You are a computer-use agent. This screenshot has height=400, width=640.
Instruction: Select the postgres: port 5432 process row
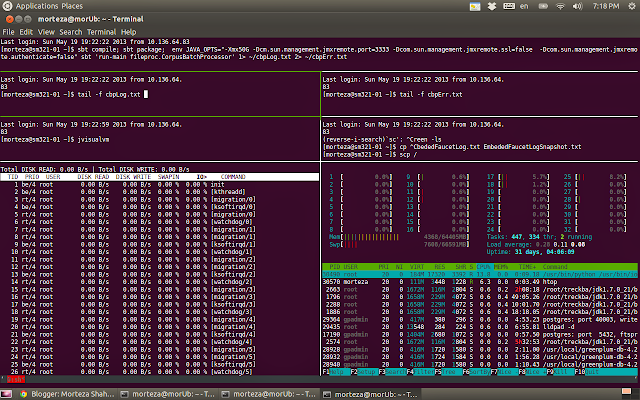[480, 334]
